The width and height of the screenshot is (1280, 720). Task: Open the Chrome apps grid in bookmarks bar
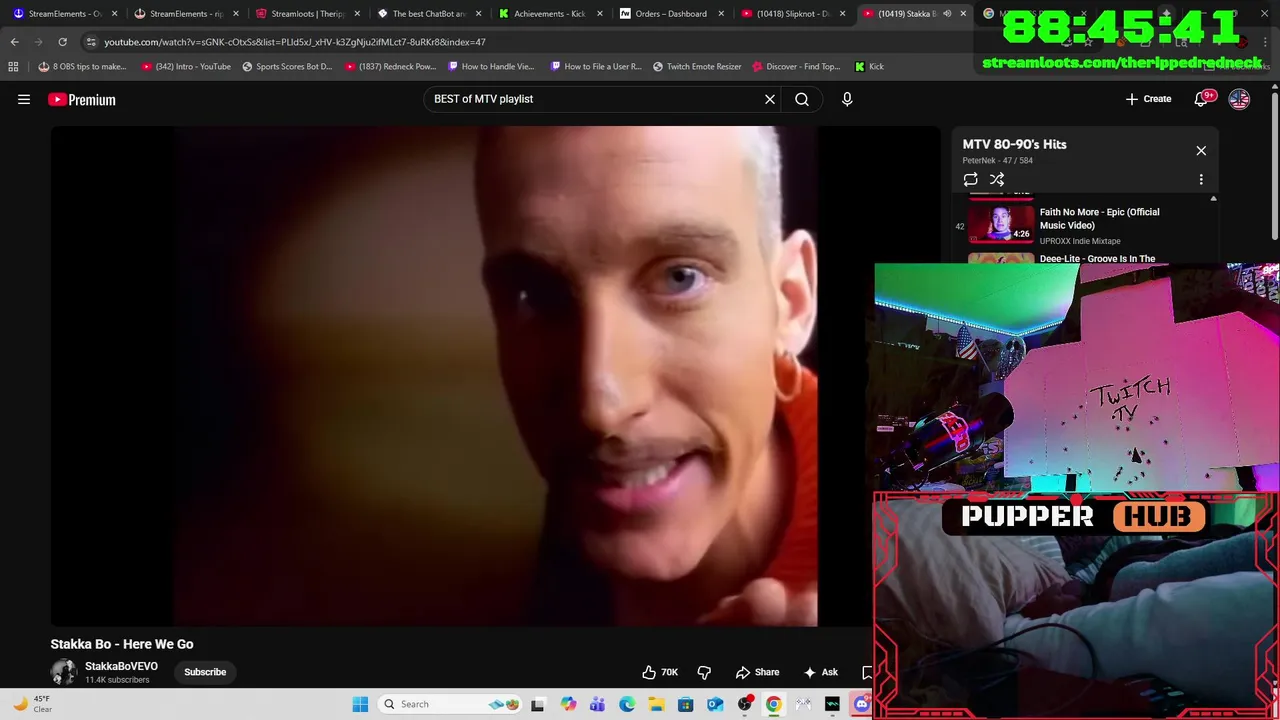coord(13,66)
